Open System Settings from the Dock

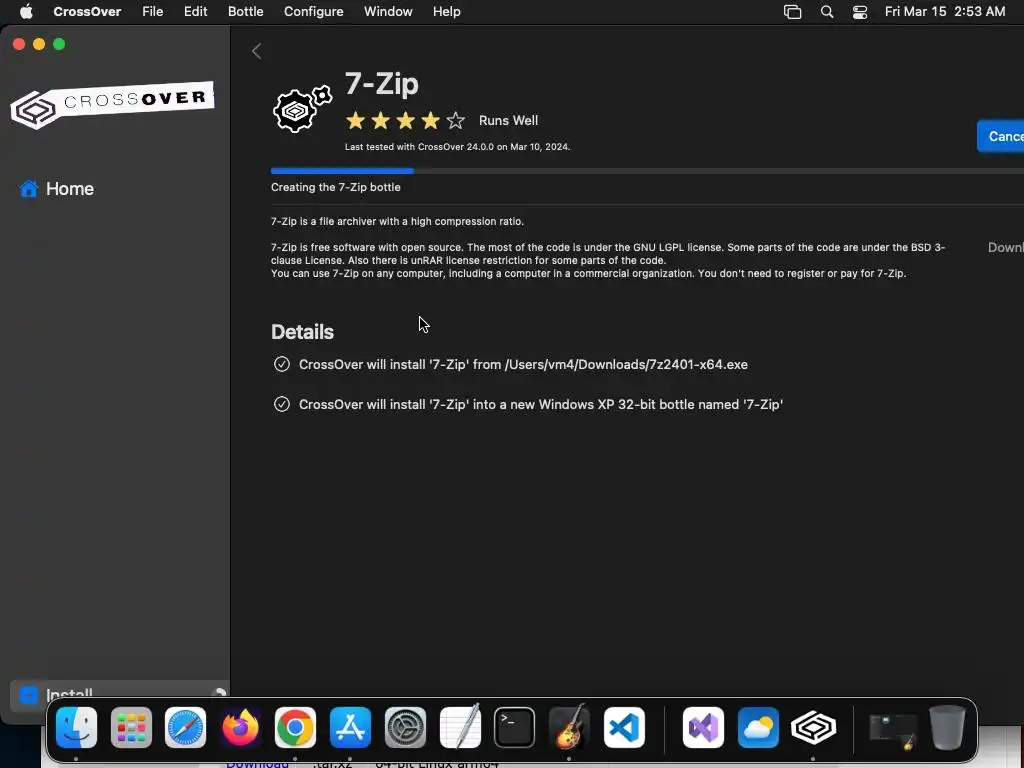click(405, 727)
